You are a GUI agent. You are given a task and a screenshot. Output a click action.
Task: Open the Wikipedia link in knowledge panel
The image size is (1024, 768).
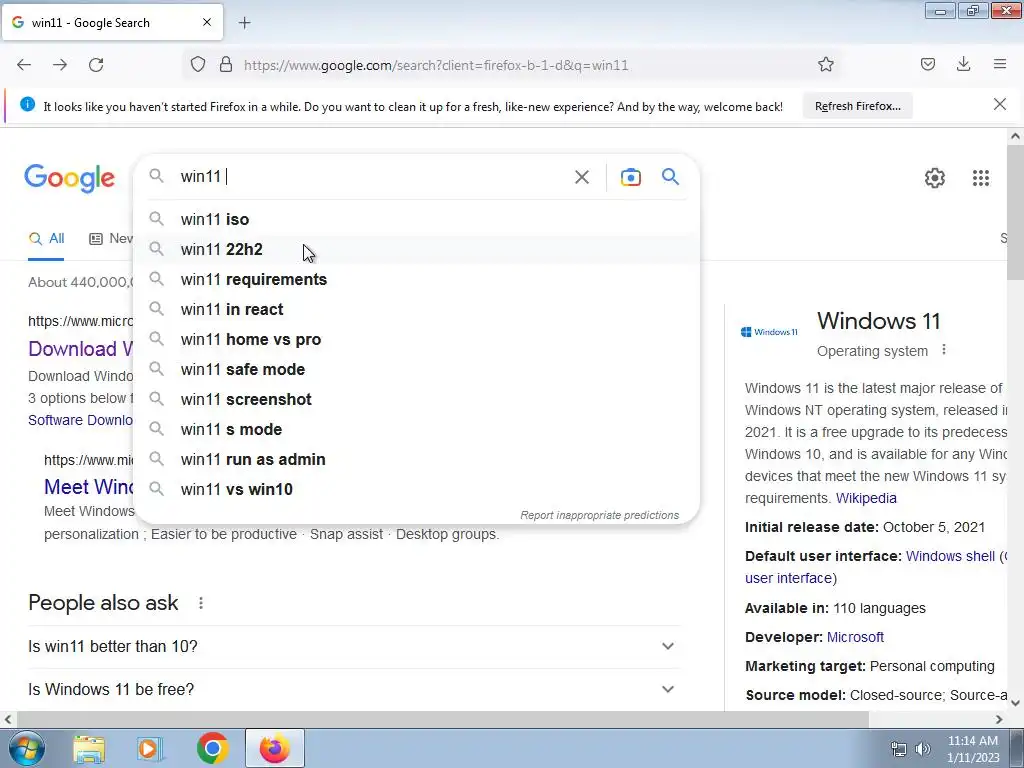[x=866, y=498]
